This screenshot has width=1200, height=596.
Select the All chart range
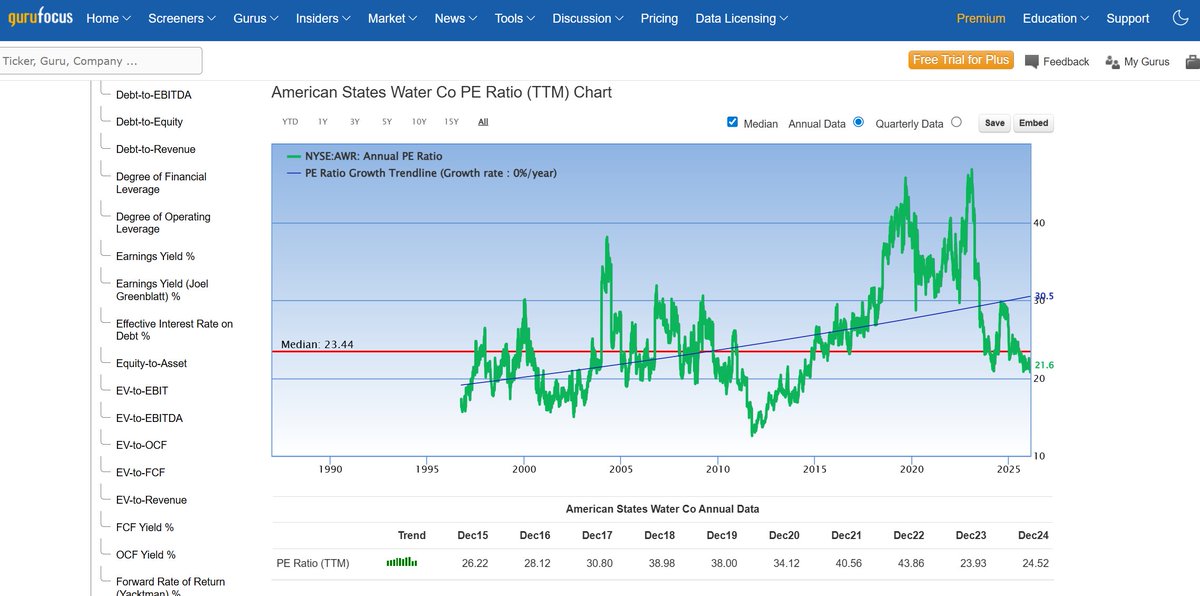click(x=483, y=122)
